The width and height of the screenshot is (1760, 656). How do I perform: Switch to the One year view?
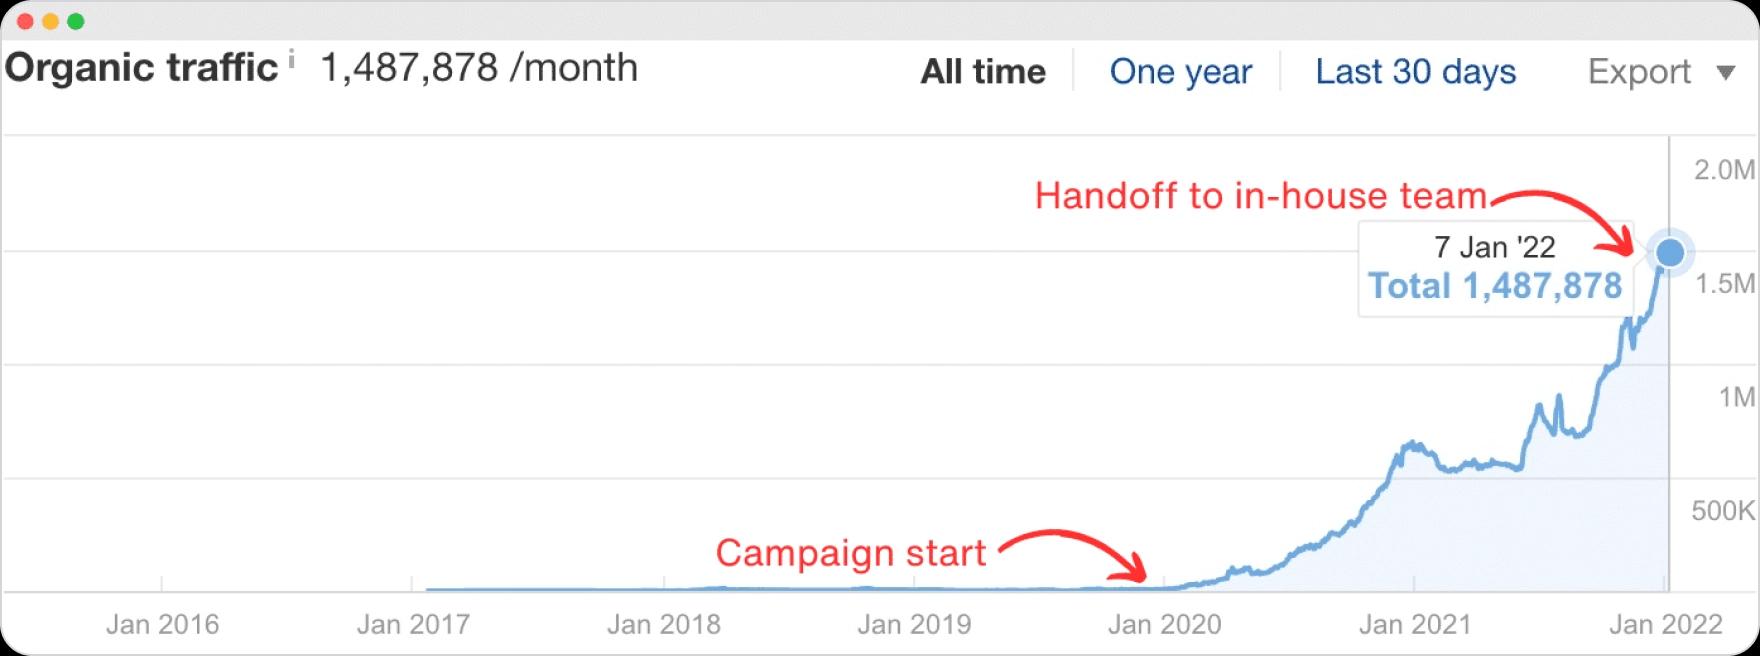tap(1180, 72)
